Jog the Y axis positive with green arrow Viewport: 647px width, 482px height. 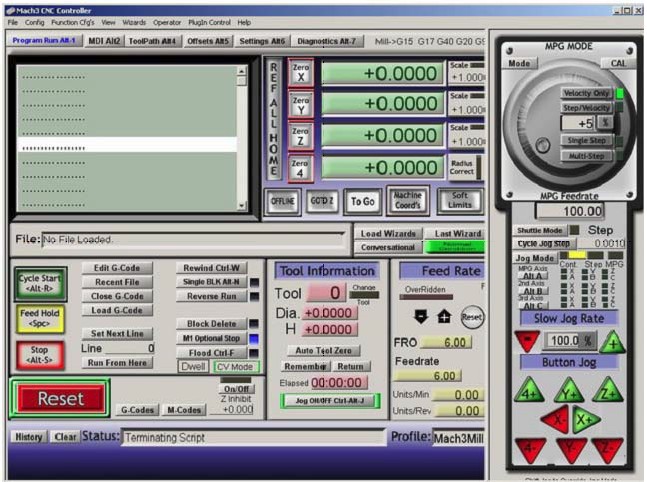click(569, 390)
